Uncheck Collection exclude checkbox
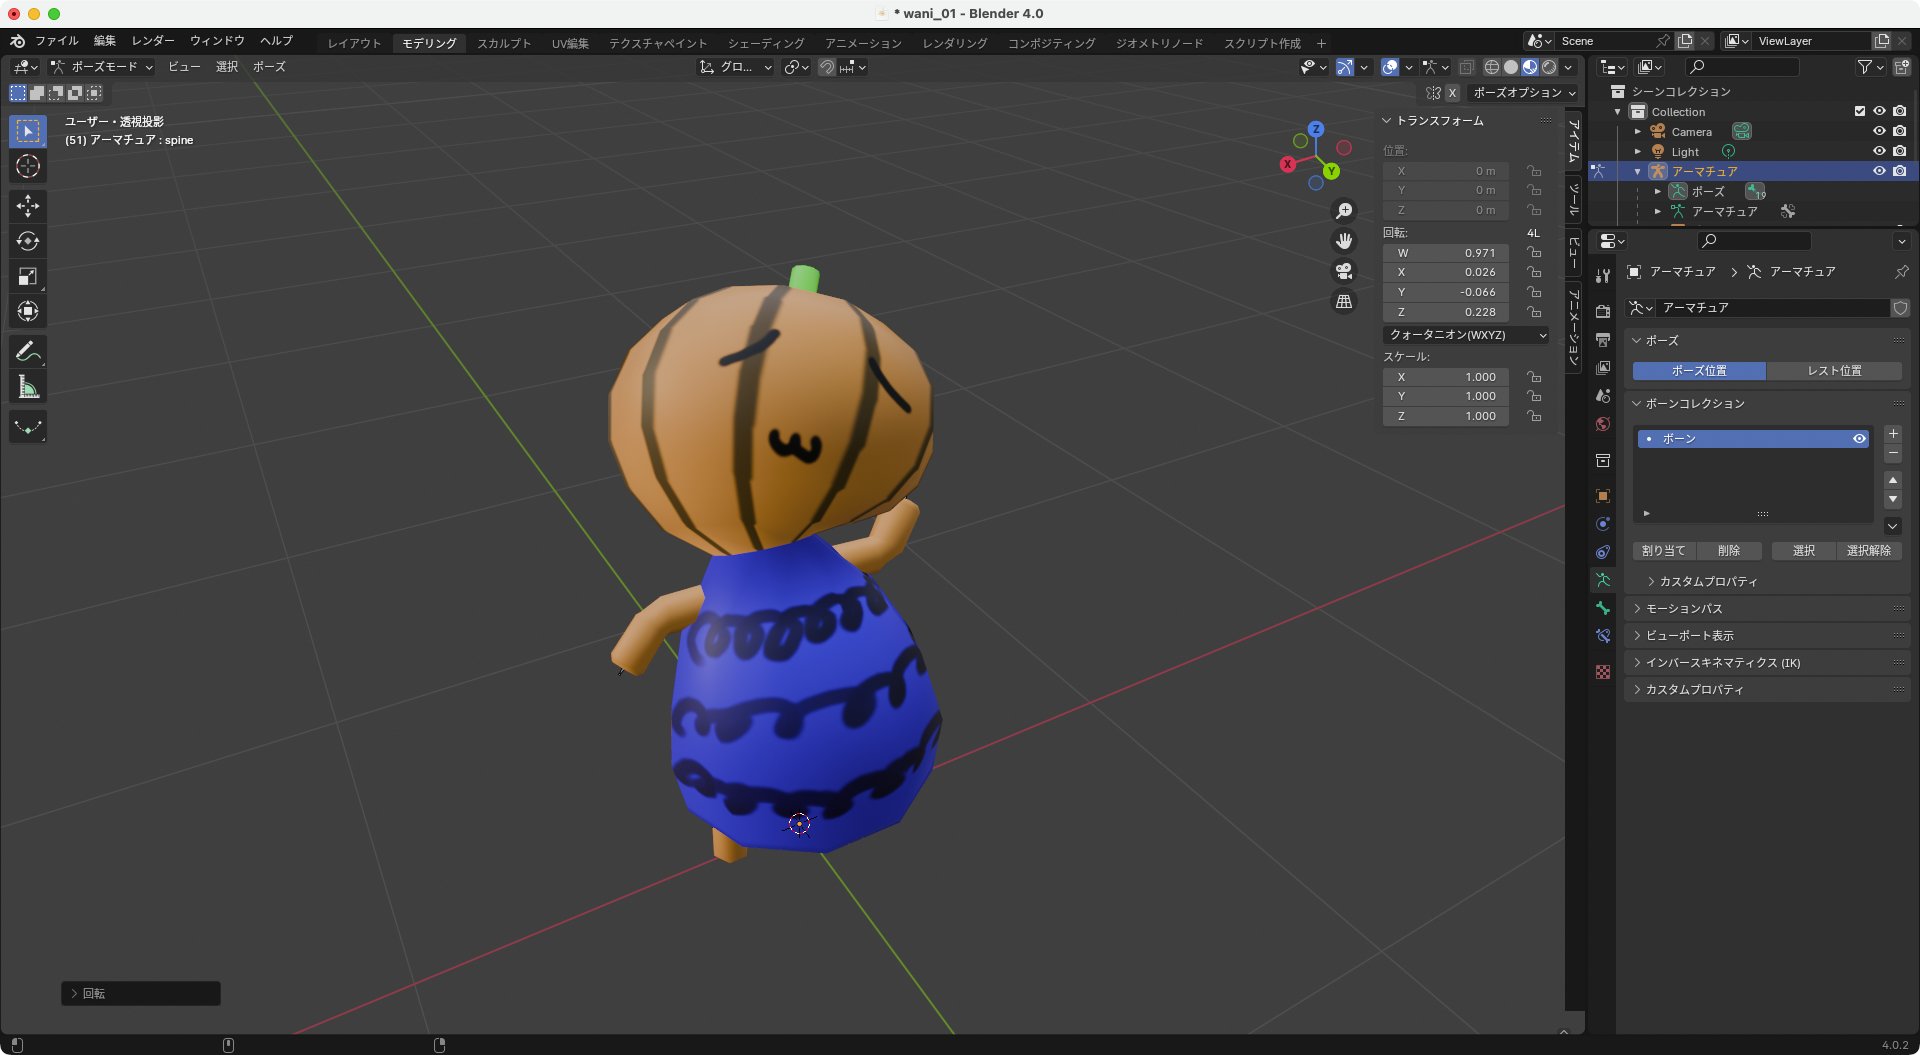This screenshot has width=1920, height=1055. [x=1860, y=111]
